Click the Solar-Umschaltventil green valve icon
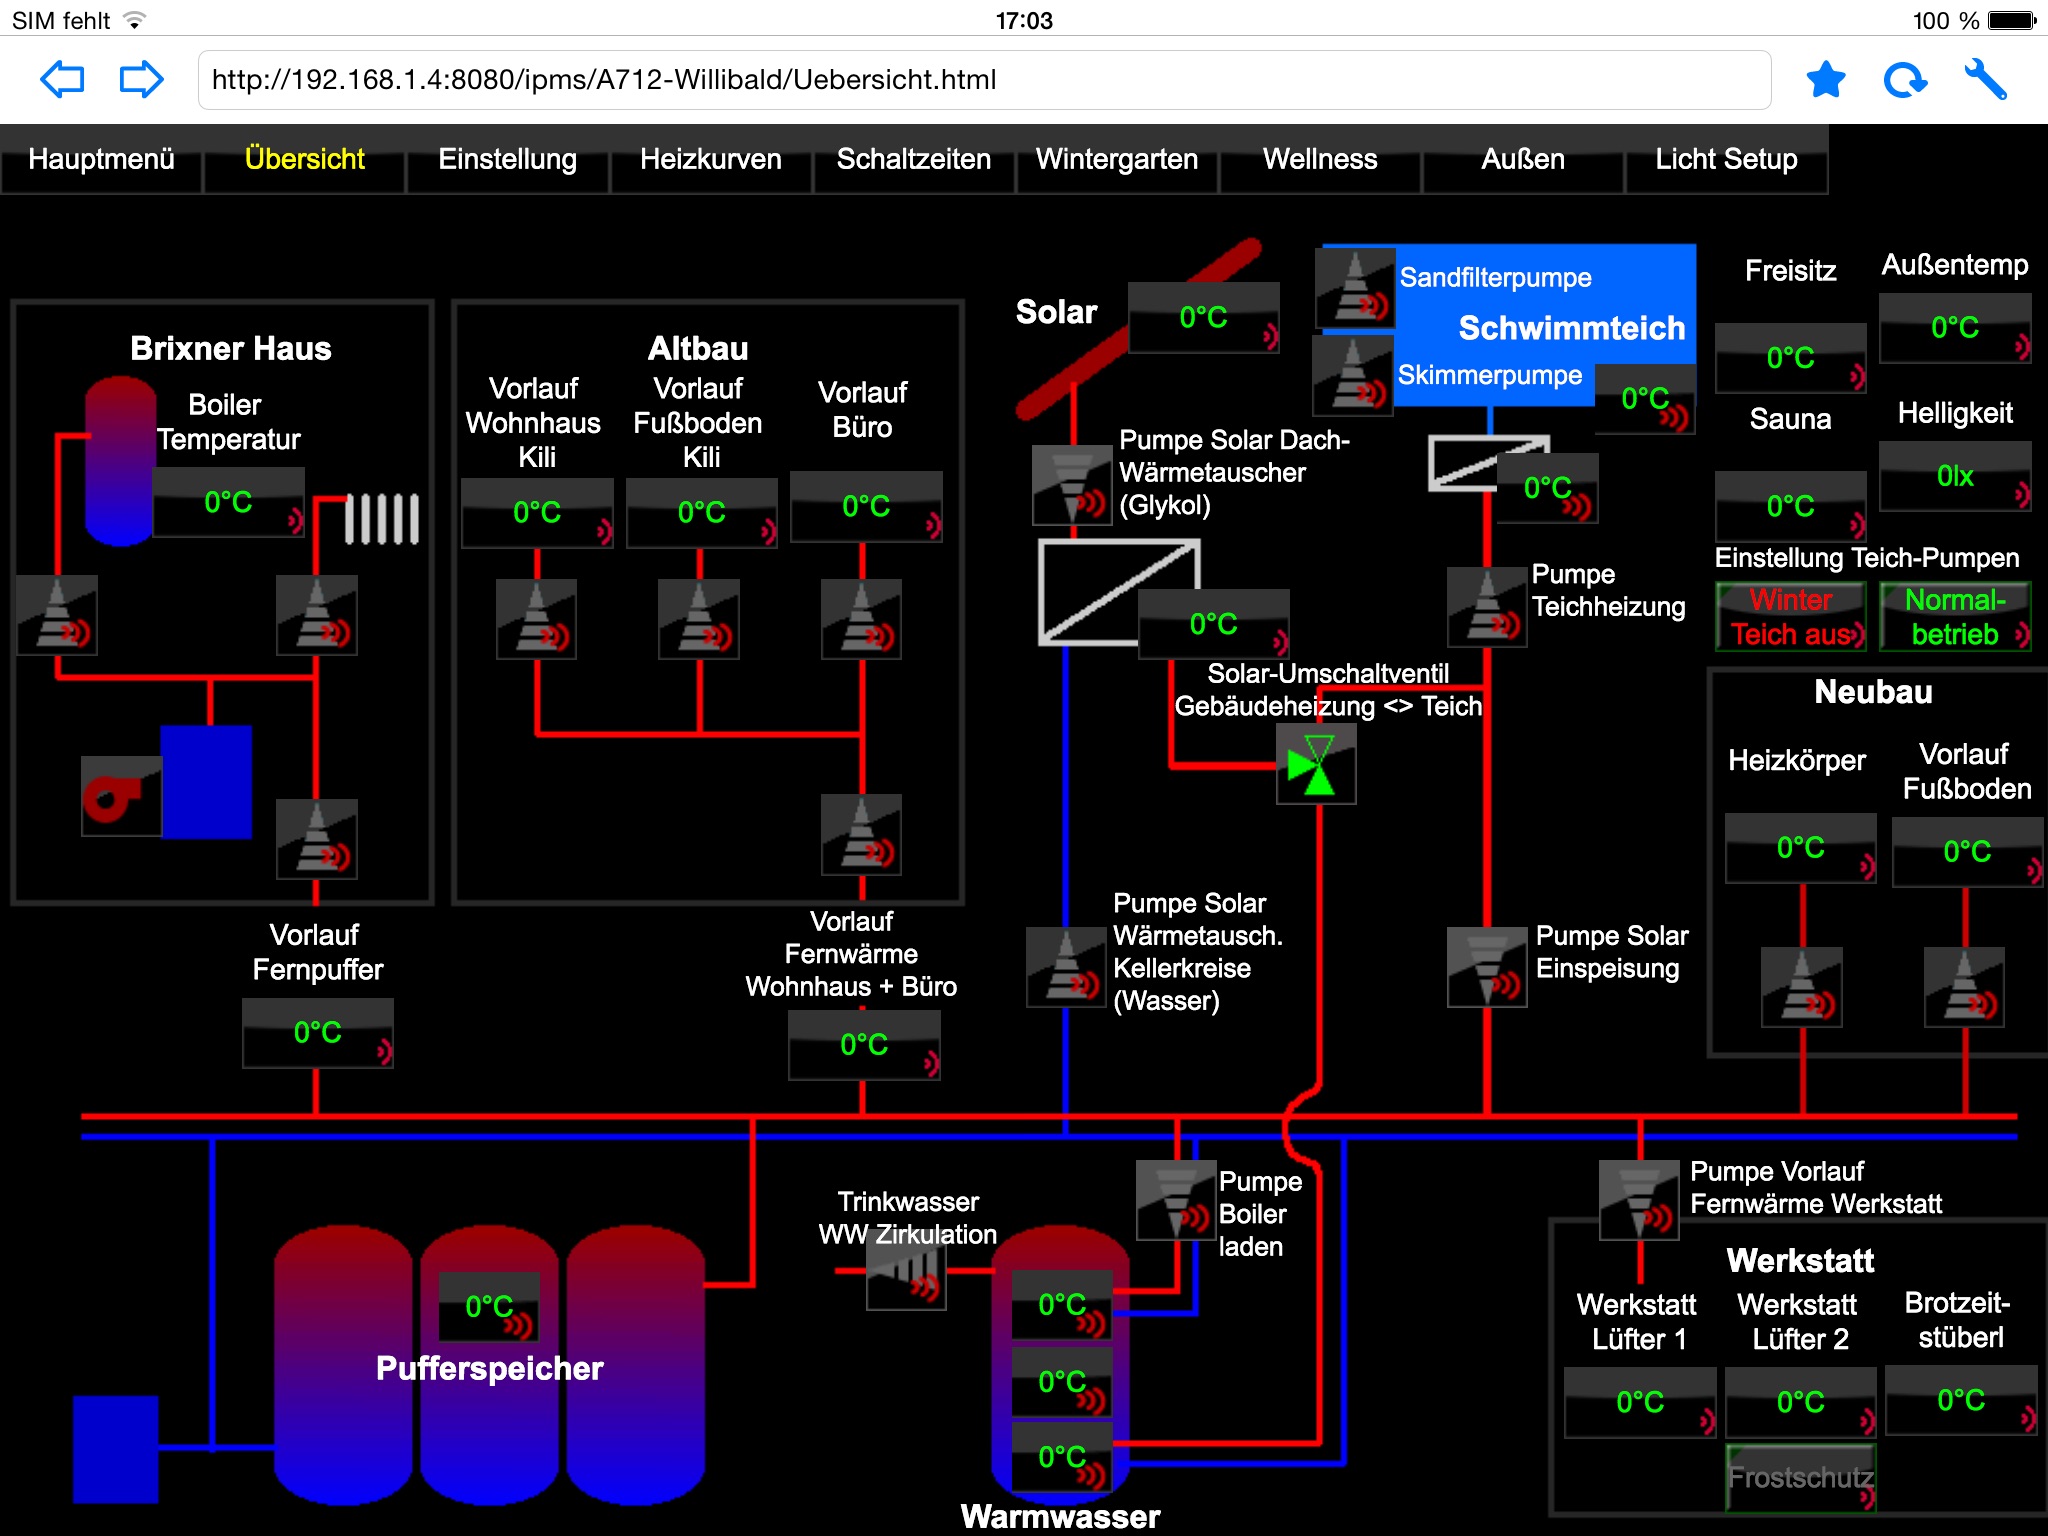 (x=1316, y=765)
